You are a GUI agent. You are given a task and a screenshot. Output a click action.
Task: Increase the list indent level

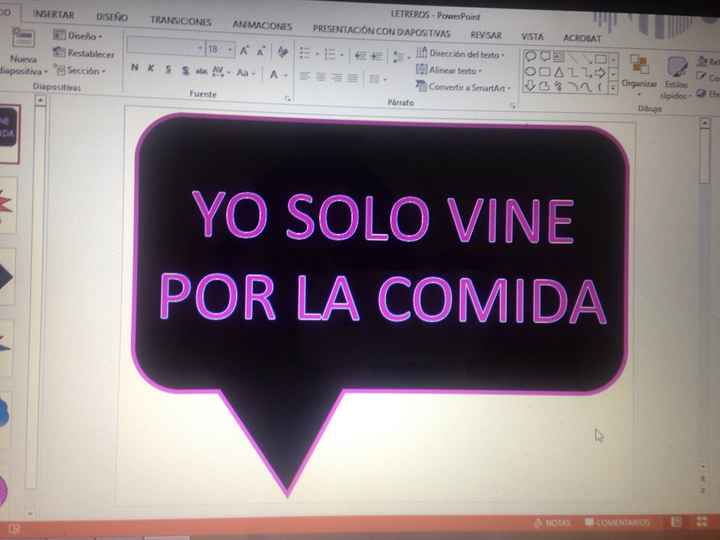[377, 57]
